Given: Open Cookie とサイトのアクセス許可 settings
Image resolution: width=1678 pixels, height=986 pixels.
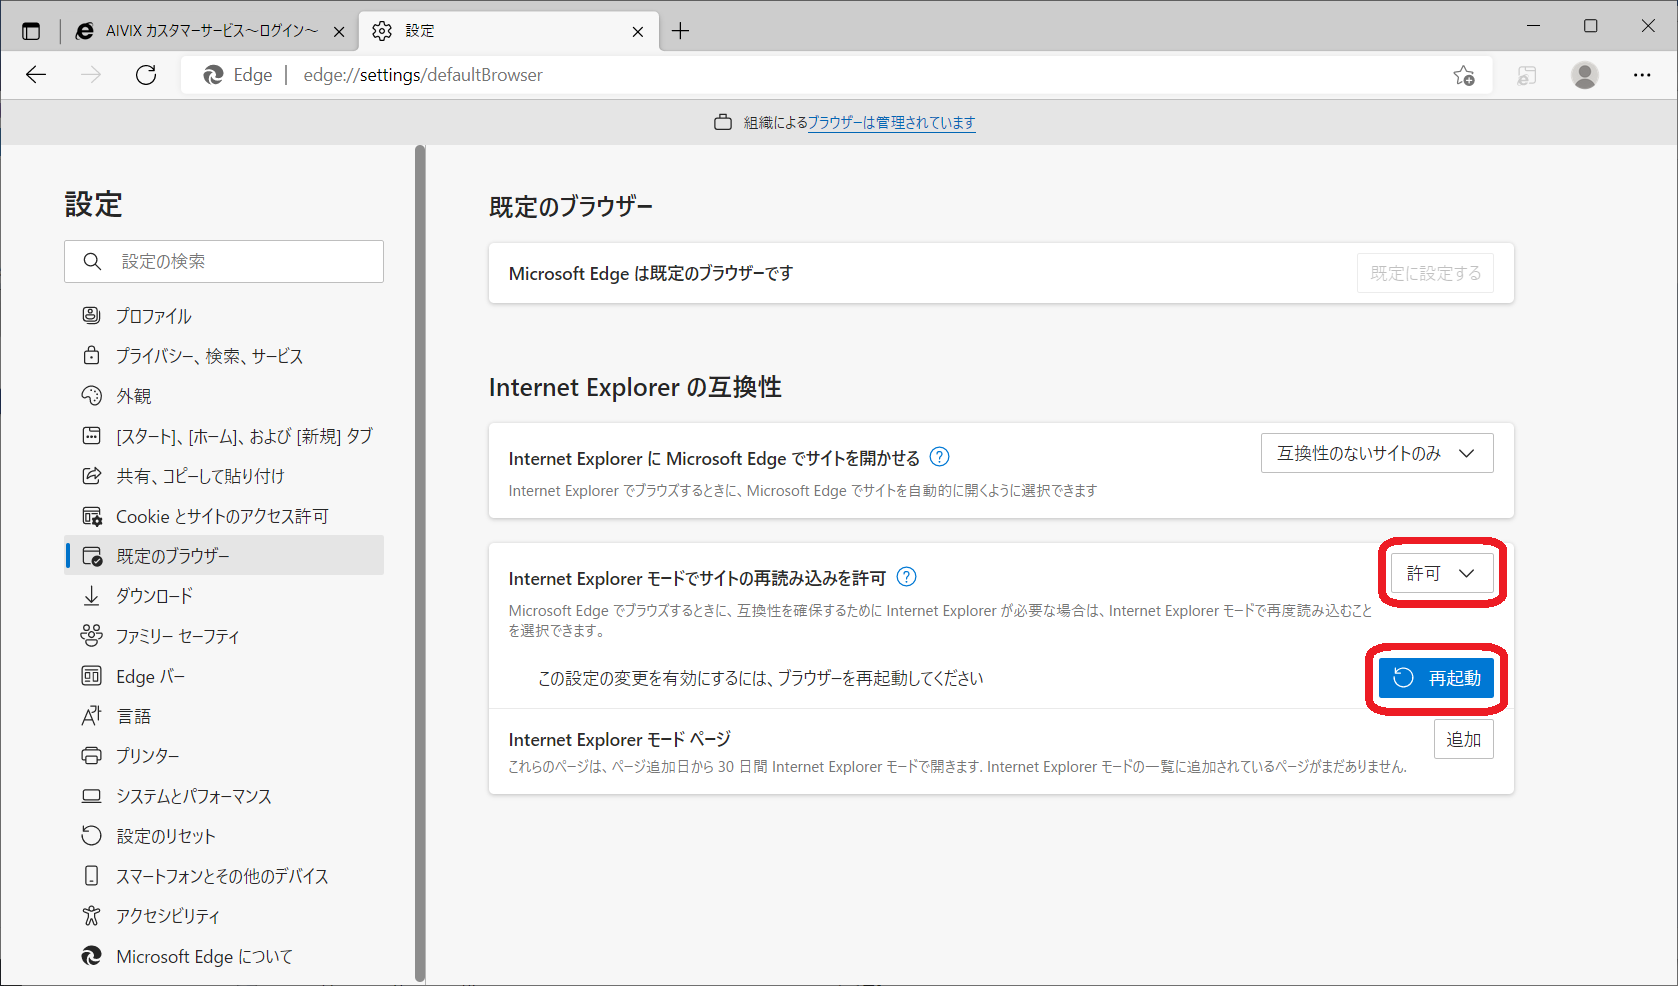Looking at the screenshot, I should pyautogui.click(x=224, y=516).
